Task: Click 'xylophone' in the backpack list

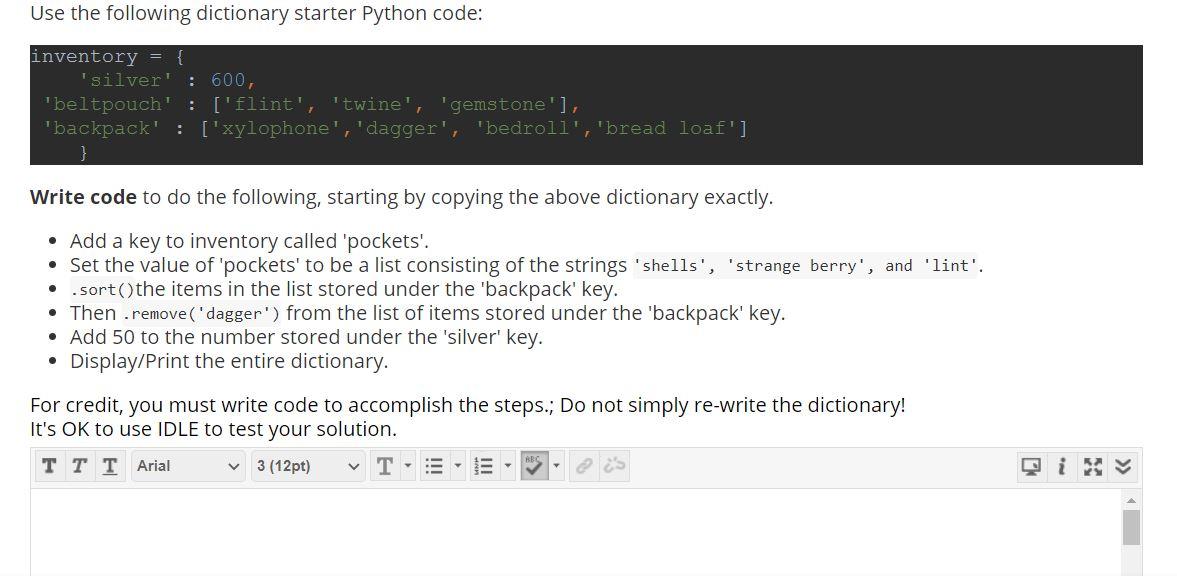Action: [x=276, y=128]
